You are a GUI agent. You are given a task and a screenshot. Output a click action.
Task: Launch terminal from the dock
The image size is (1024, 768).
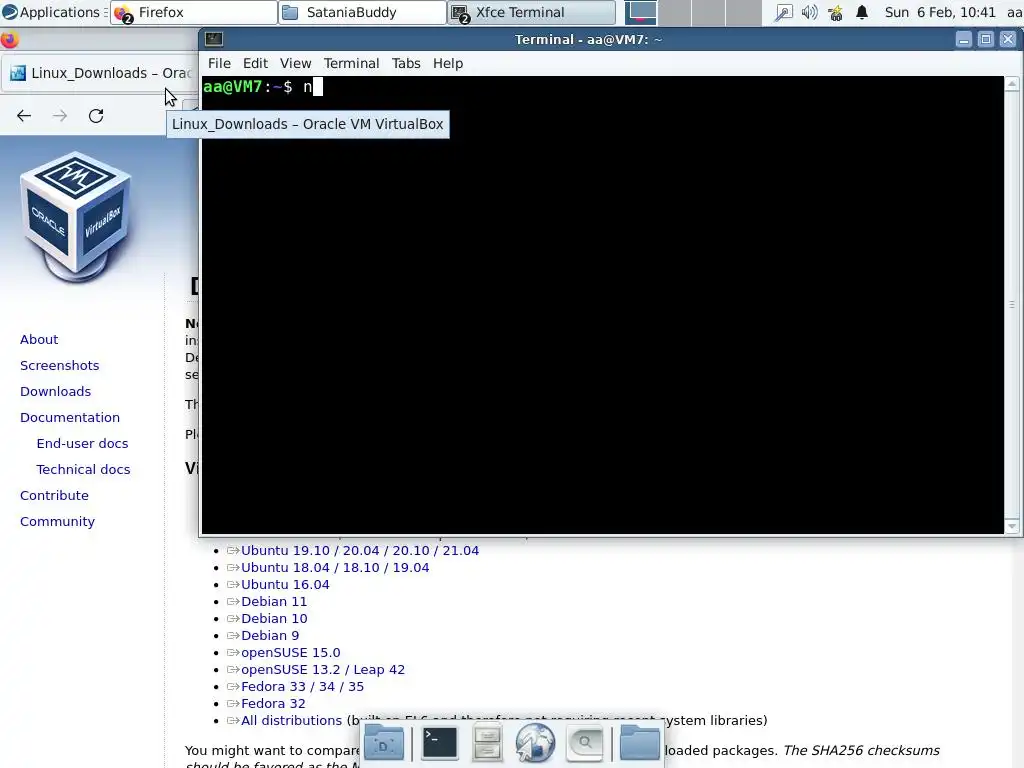(439, 743)
